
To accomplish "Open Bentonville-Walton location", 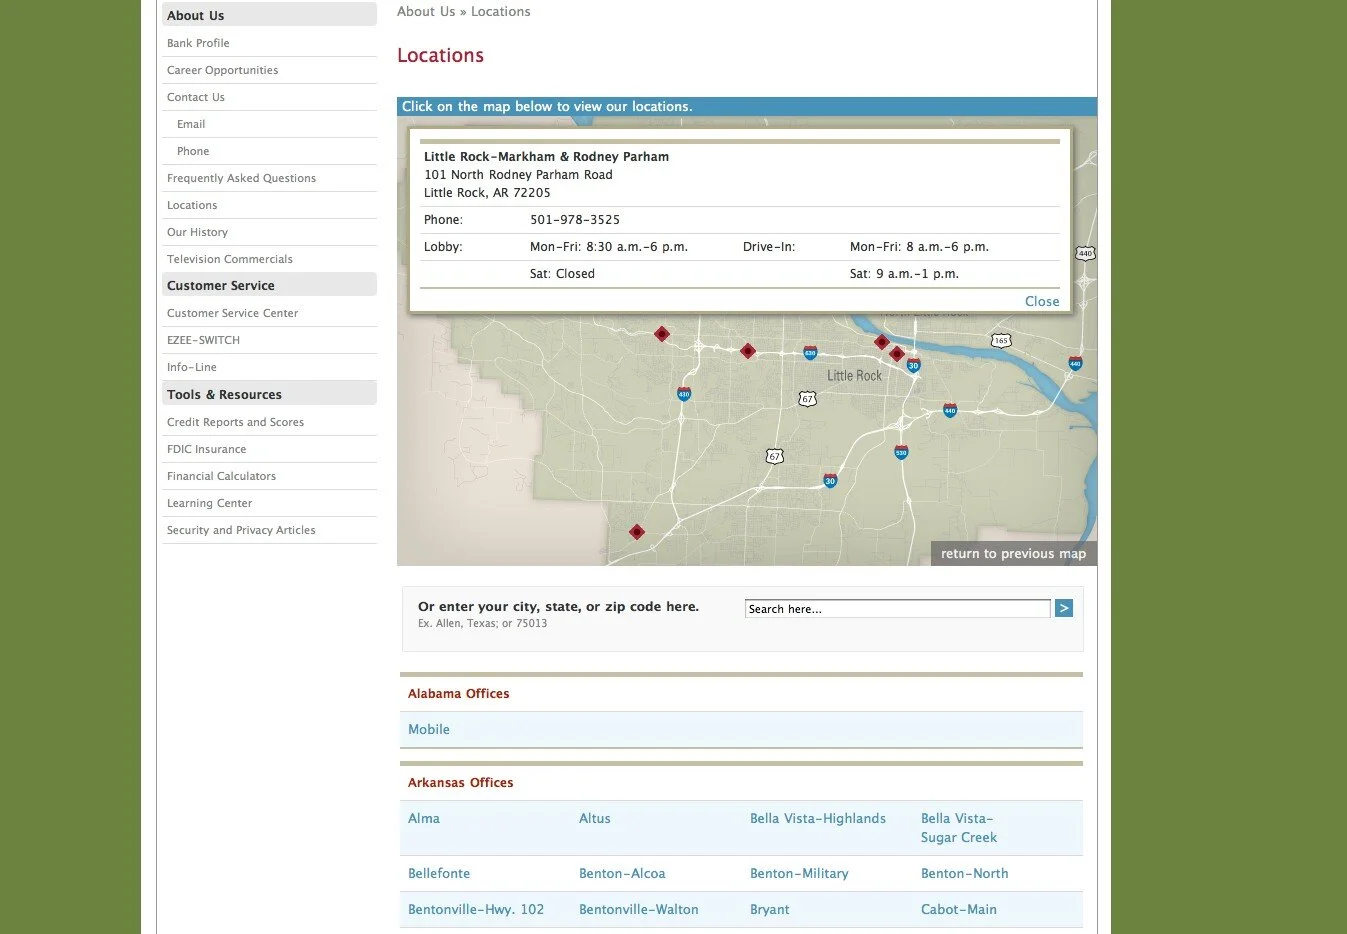I will pyautogui.click(x=639, y=909).
